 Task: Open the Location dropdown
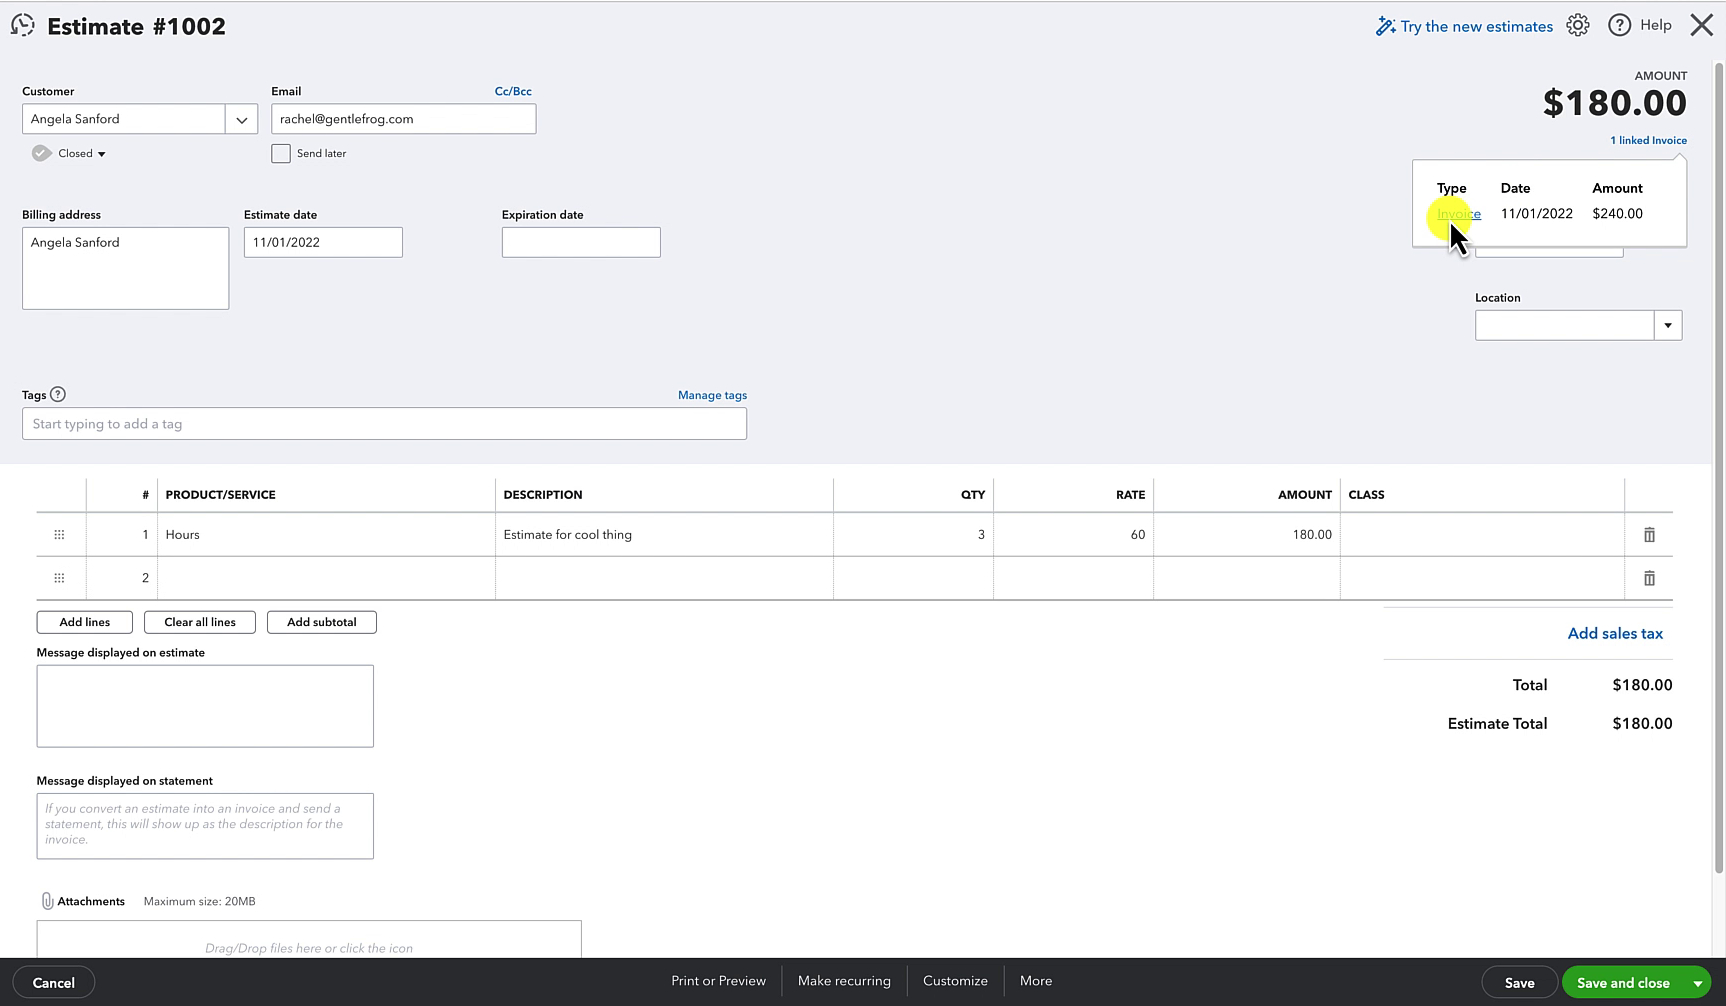pos(1667,324)
